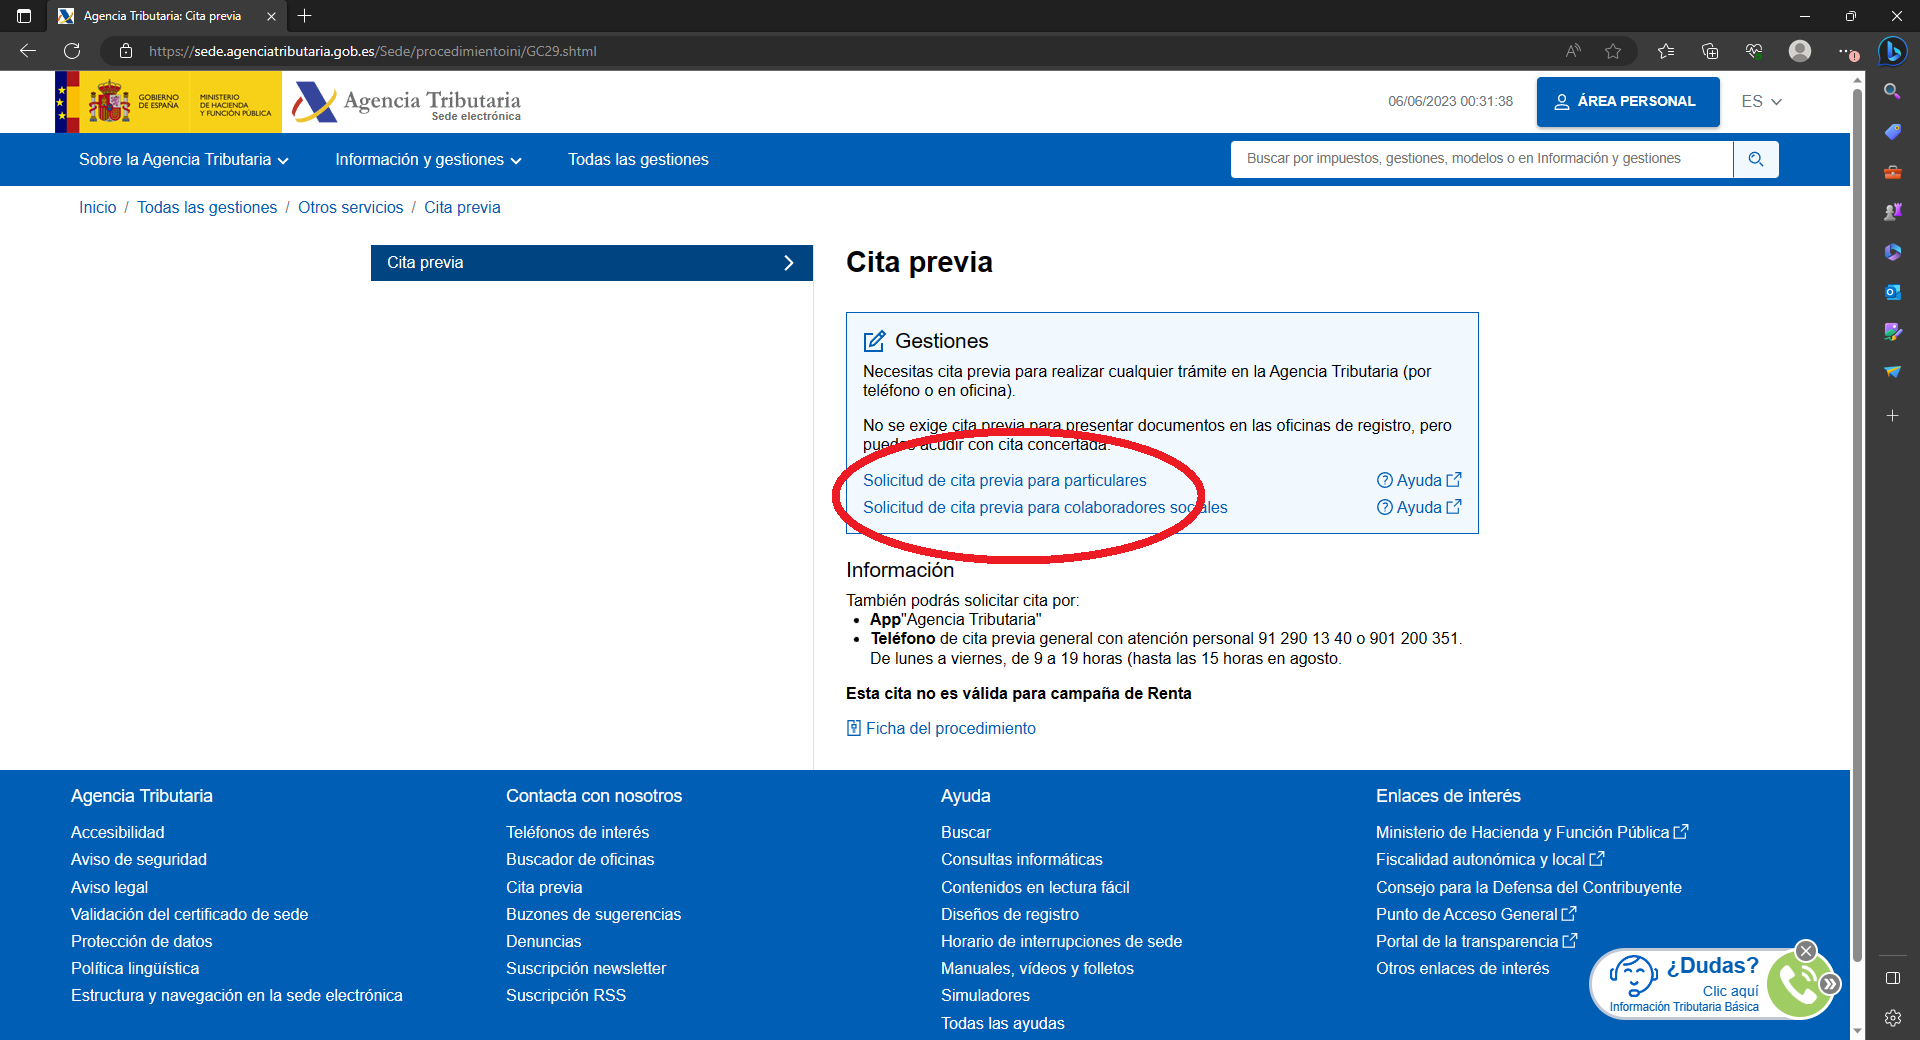The height and width of the screenshot is (1040, 1920).
Task: Open the Outlook icon in Edge sidebar
Action: tap(1892, 292)
